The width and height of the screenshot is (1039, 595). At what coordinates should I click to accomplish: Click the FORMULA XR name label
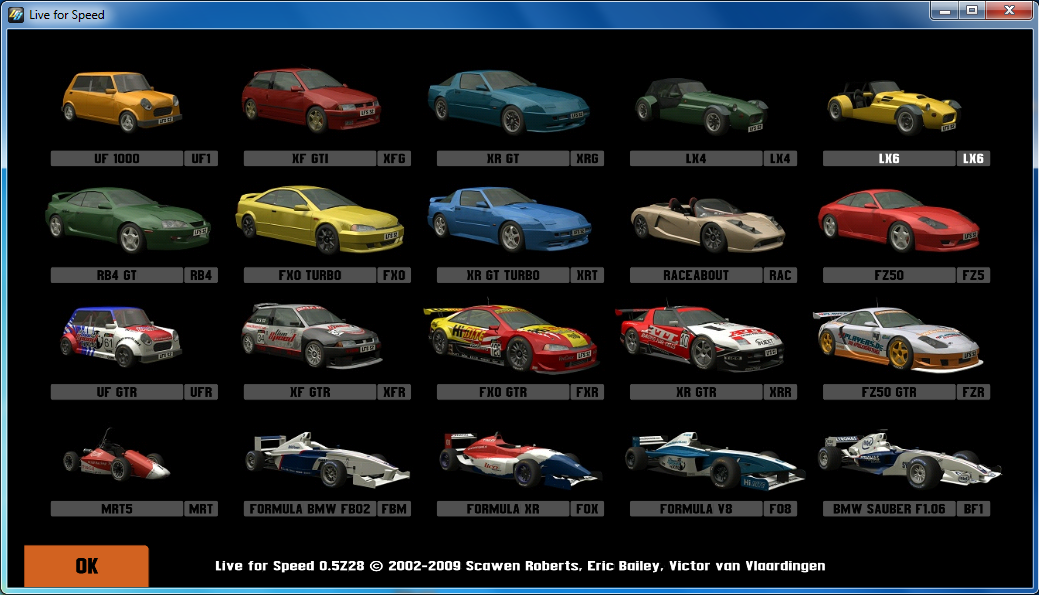(x=503, y=509)
